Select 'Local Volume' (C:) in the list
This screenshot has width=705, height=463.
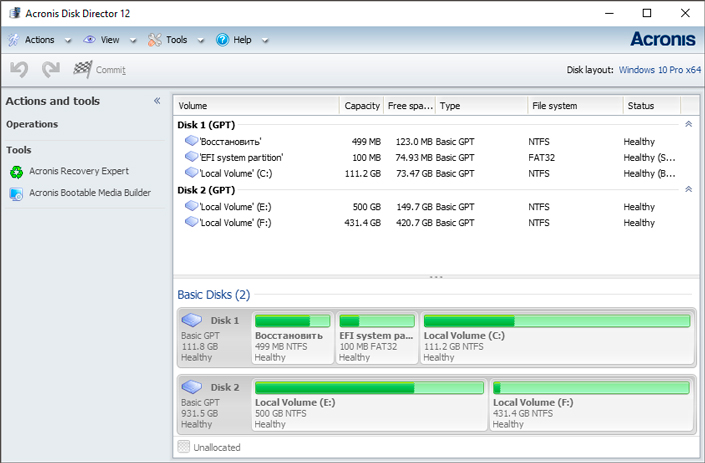(236, 174)
